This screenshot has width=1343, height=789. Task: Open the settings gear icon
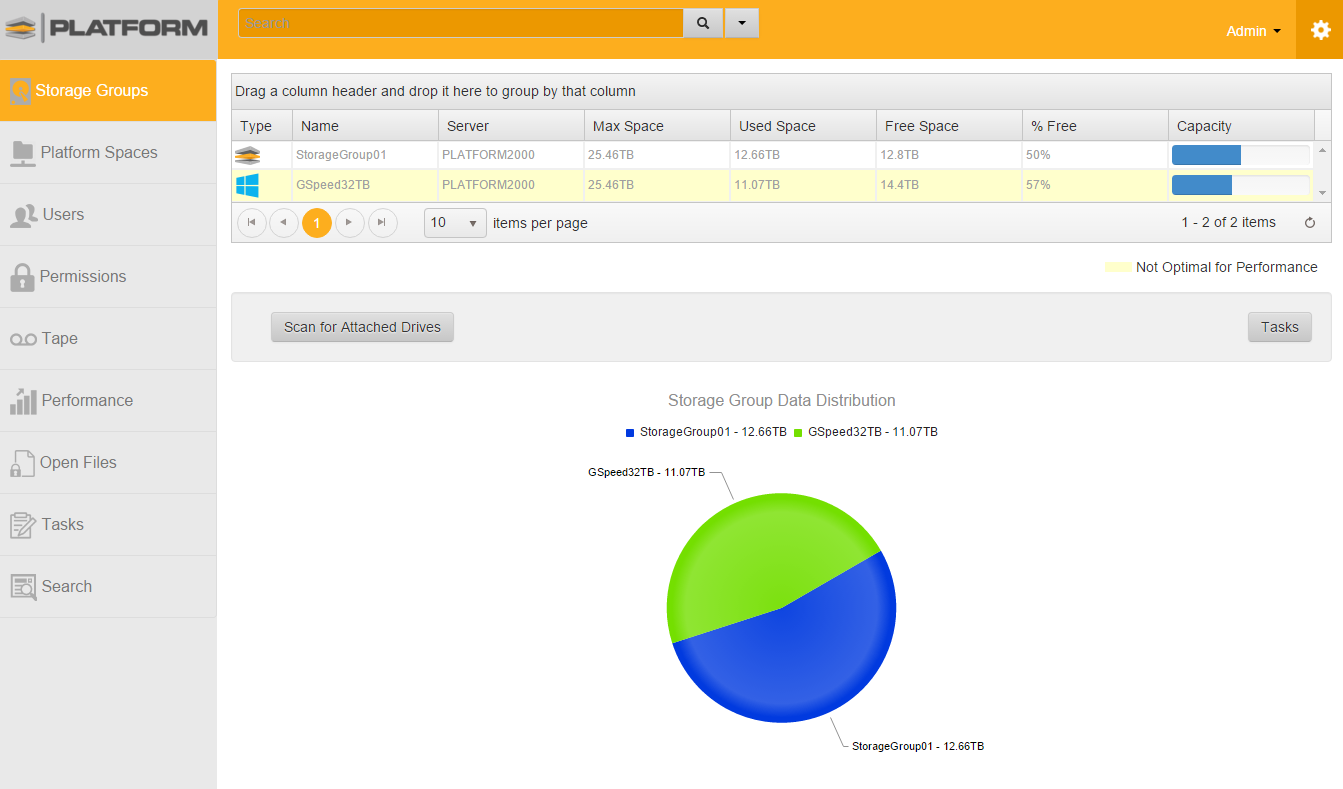1320,30
